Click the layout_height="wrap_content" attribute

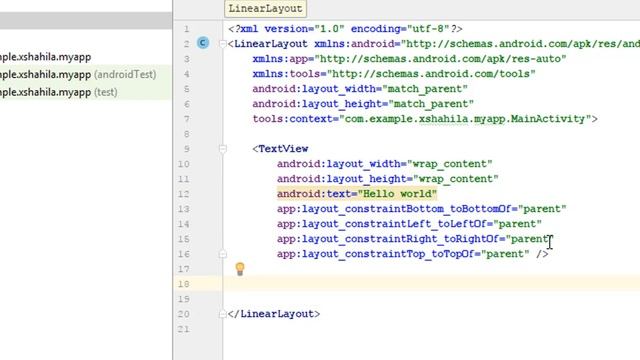pyautogui.click(x=388, y=179)
